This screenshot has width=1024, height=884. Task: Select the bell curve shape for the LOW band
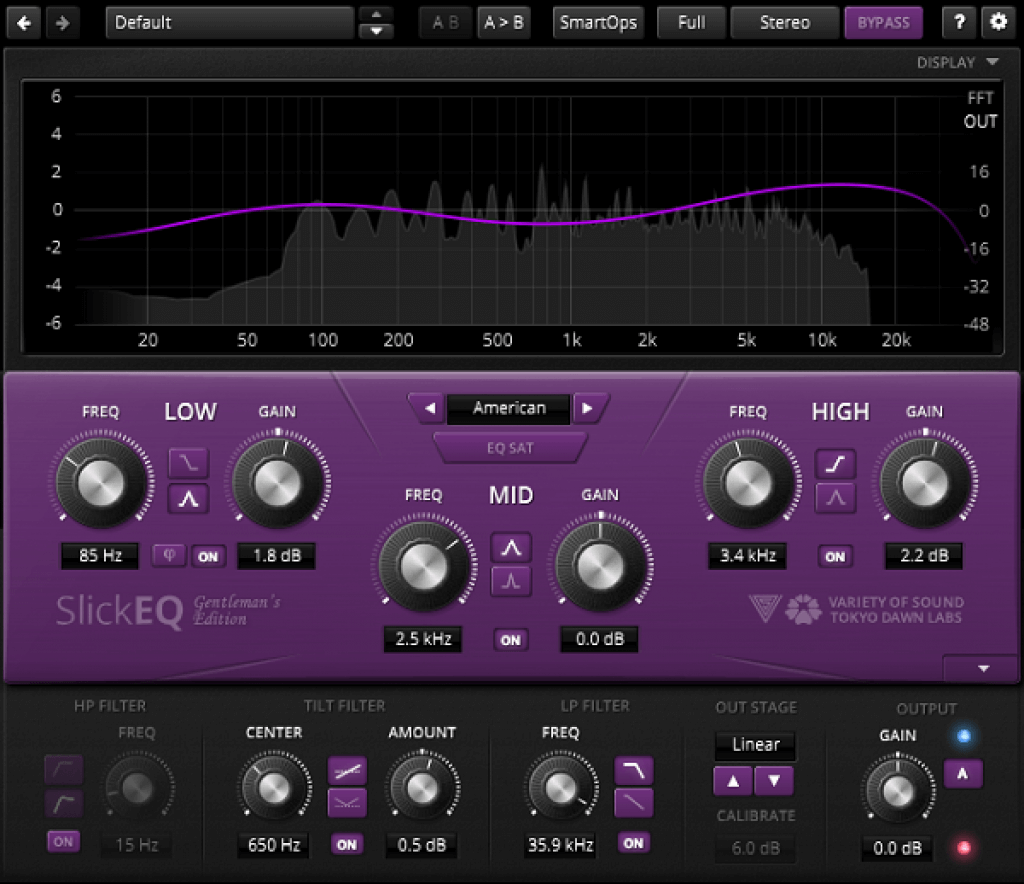pos(186,498)
